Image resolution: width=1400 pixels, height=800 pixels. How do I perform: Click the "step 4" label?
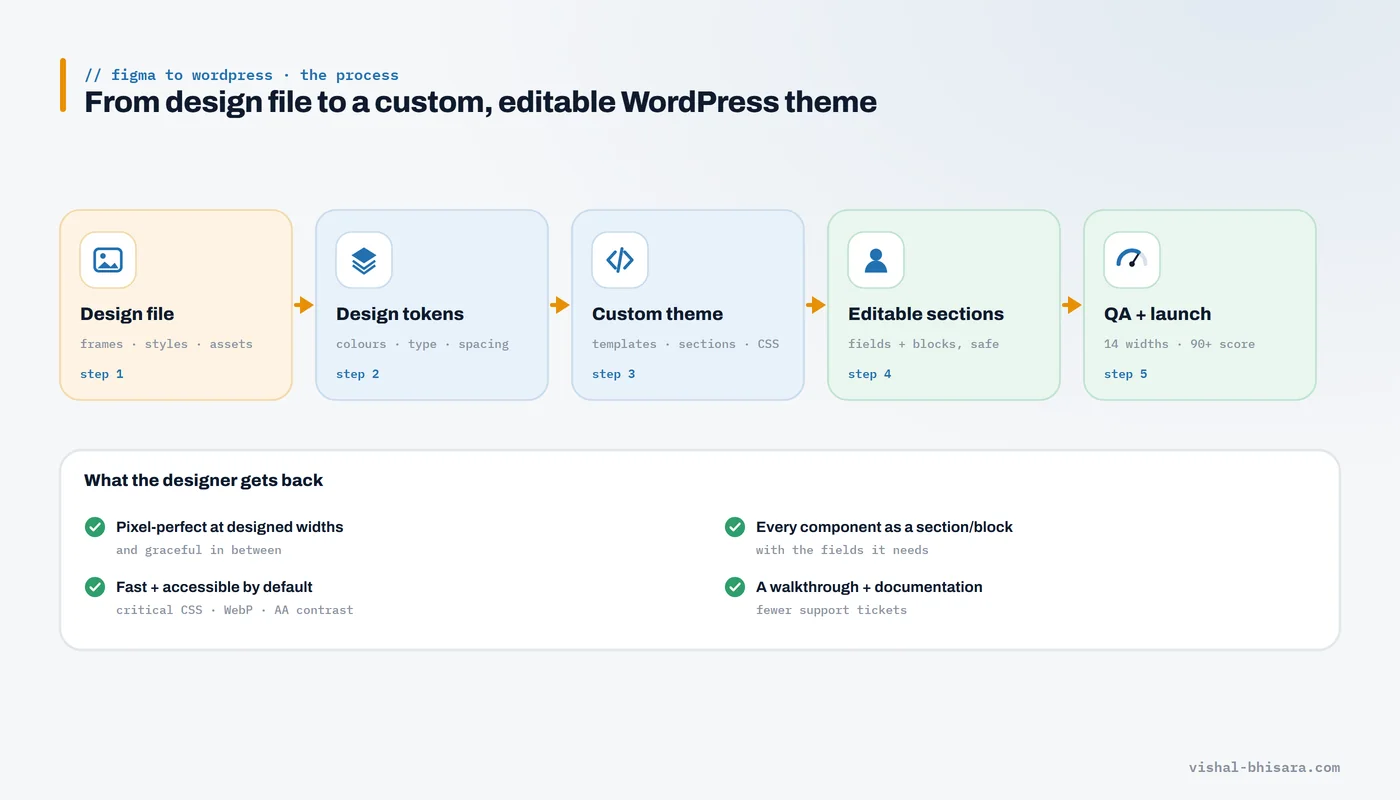pyautogui.click(x=870, y=374)
